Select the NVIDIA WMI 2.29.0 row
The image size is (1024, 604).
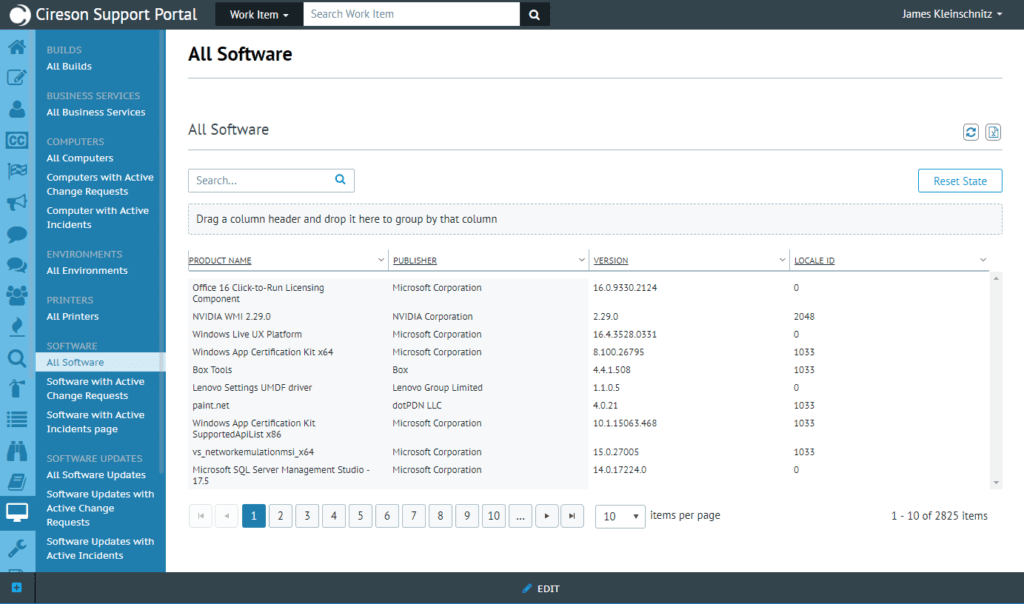tap(589, 316)
